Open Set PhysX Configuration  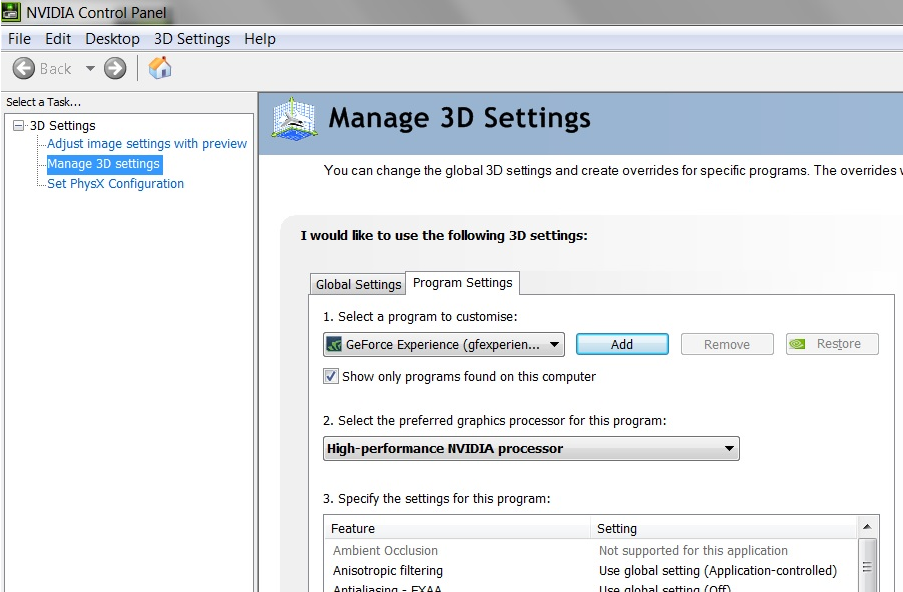pos(115,184)
